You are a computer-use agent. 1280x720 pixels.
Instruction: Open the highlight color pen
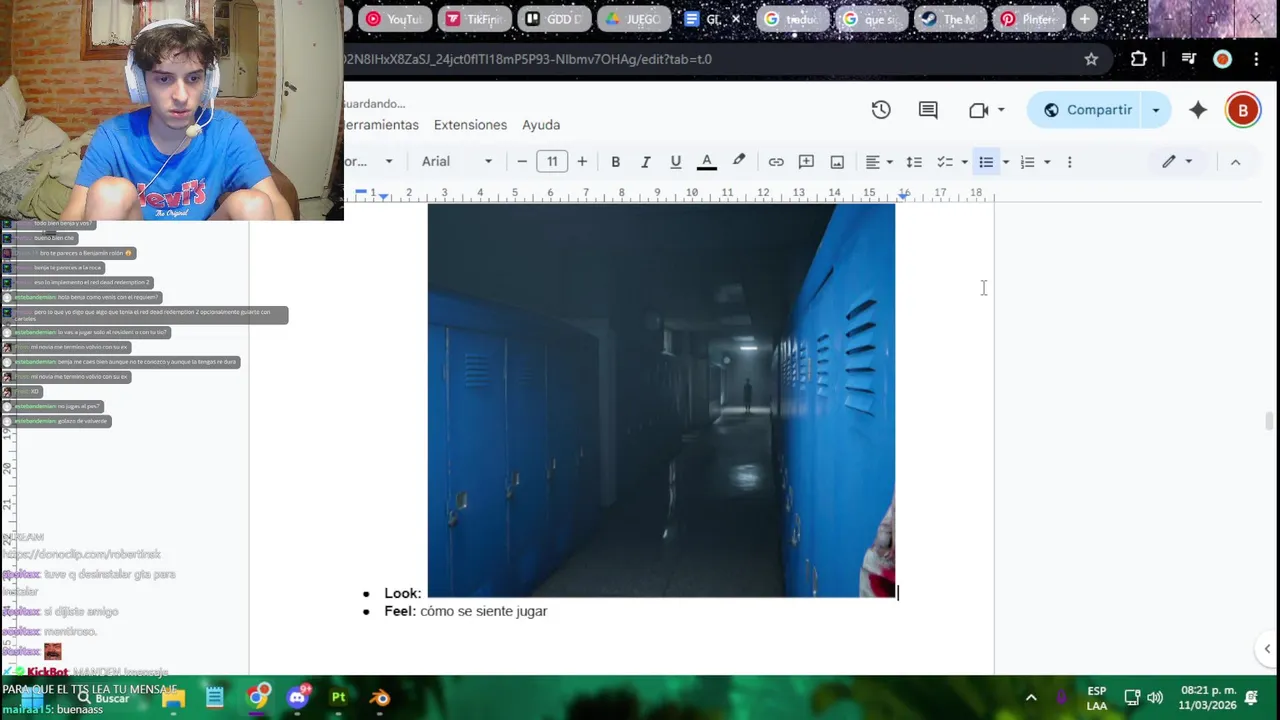(x=739, y=161)
